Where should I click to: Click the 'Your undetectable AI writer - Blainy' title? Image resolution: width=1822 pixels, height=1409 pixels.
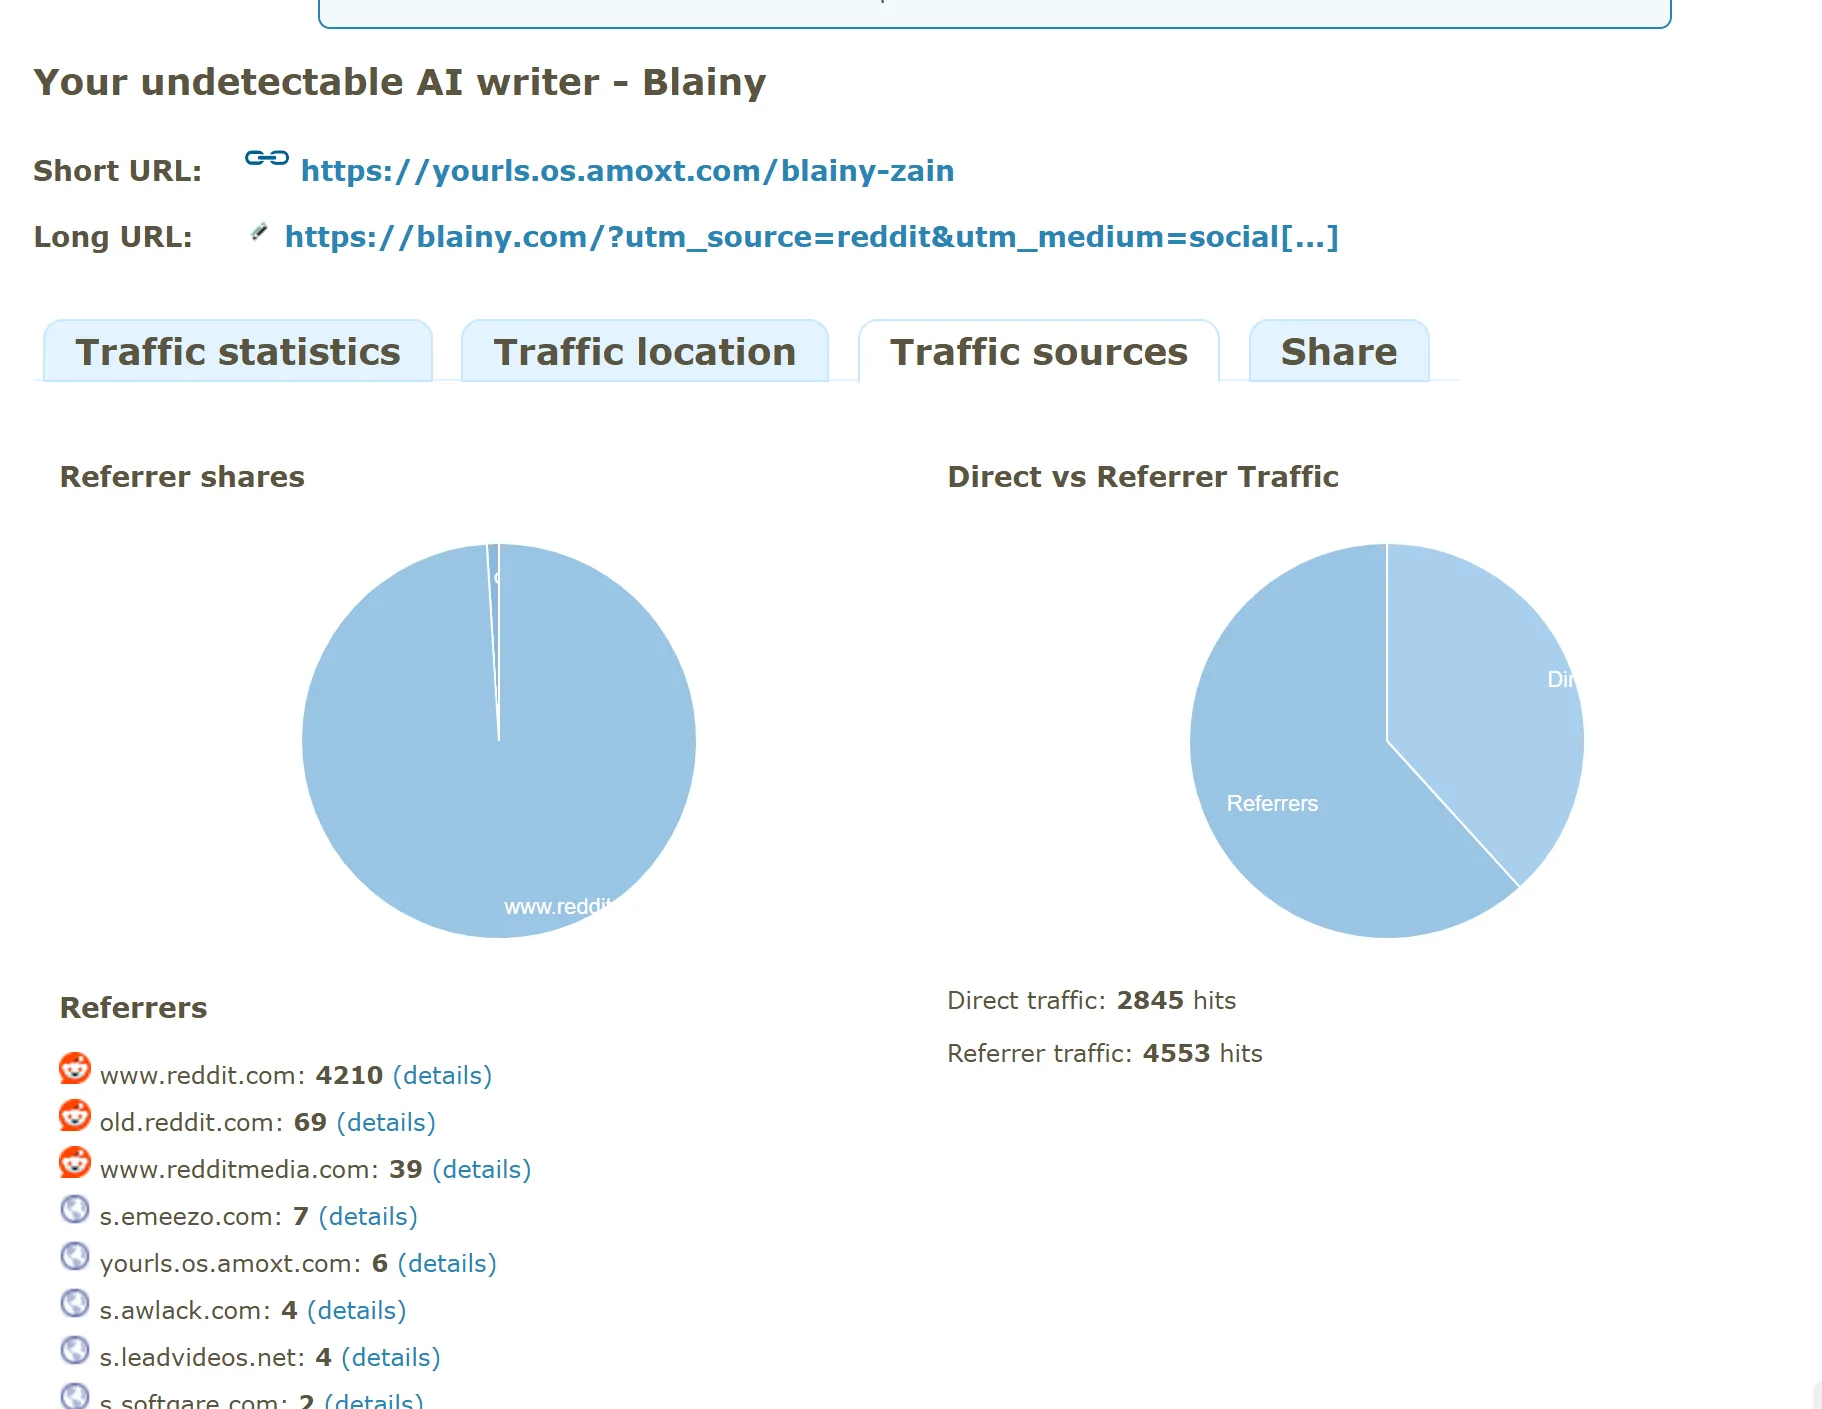[x=400, y=82]
